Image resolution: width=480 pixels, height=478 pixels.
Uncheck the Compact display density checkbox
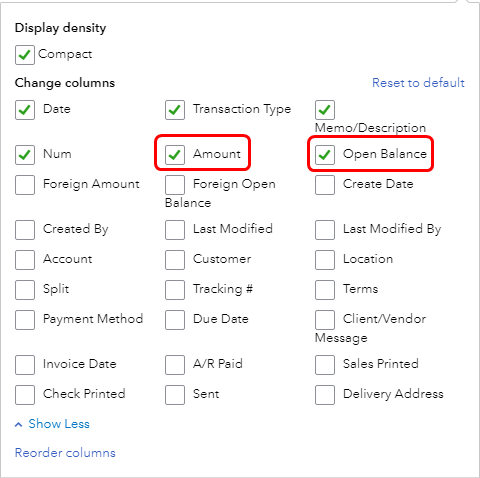tap(25, 55)
